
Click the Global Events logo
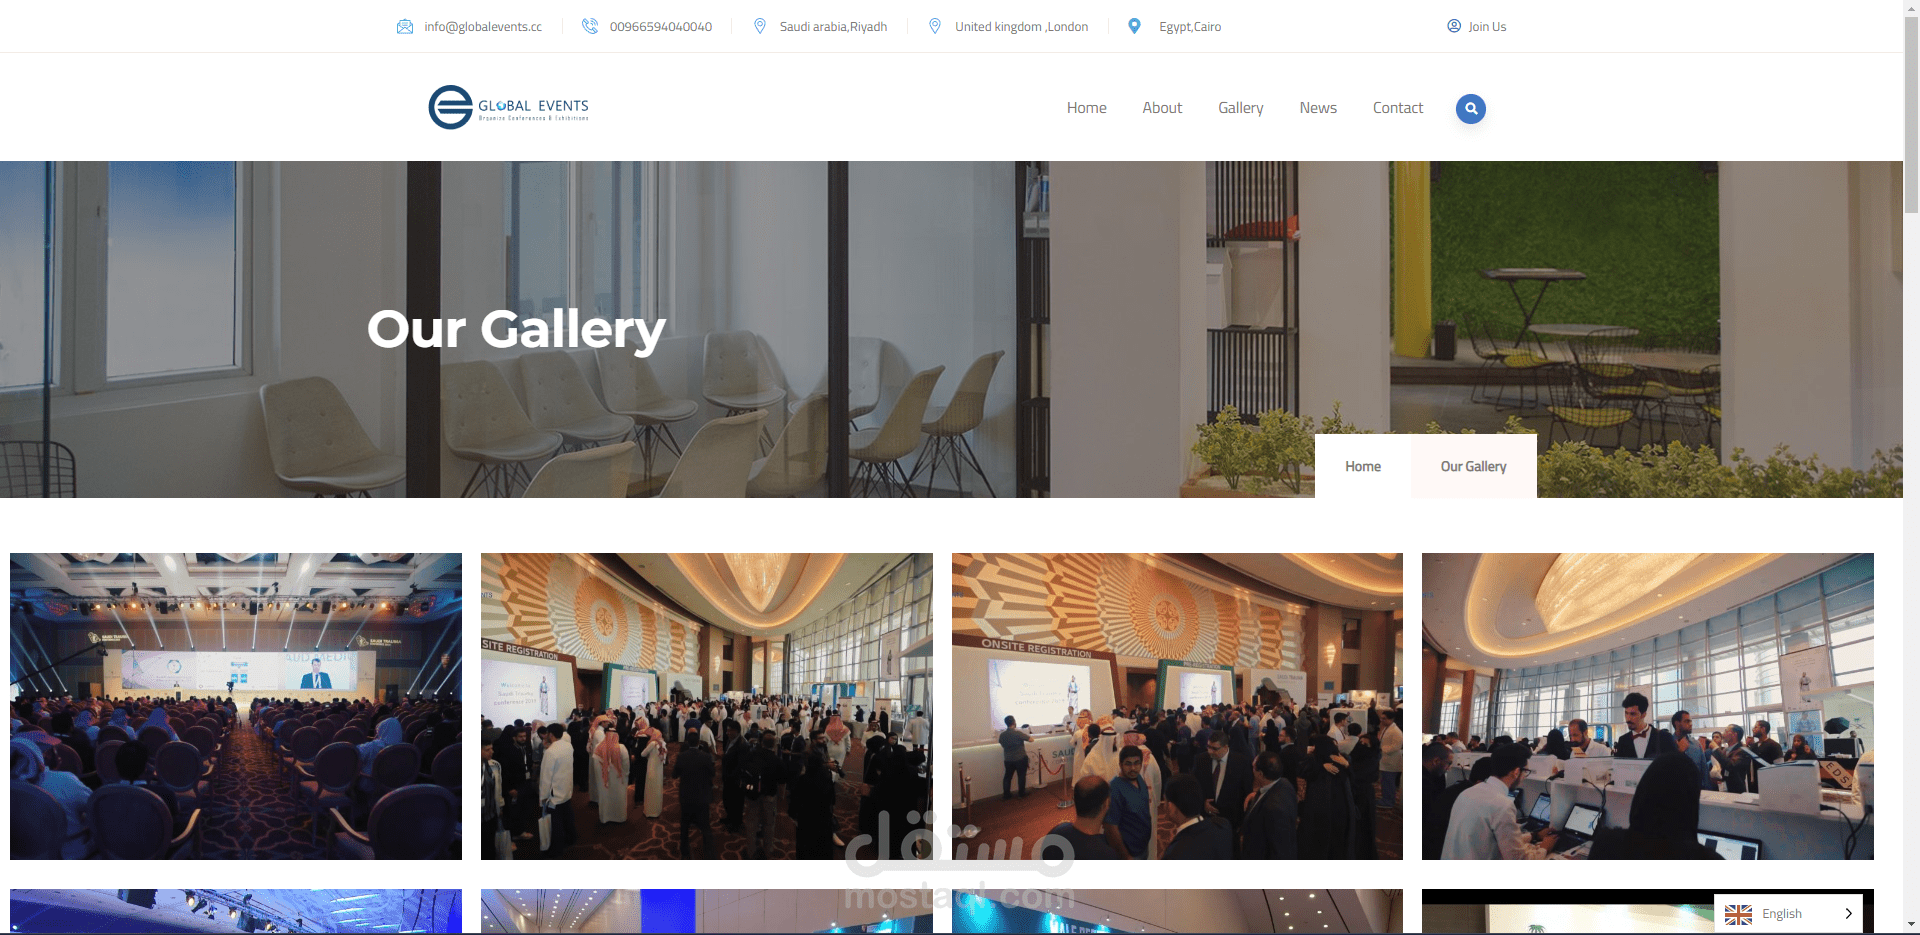tap(508, 107)
